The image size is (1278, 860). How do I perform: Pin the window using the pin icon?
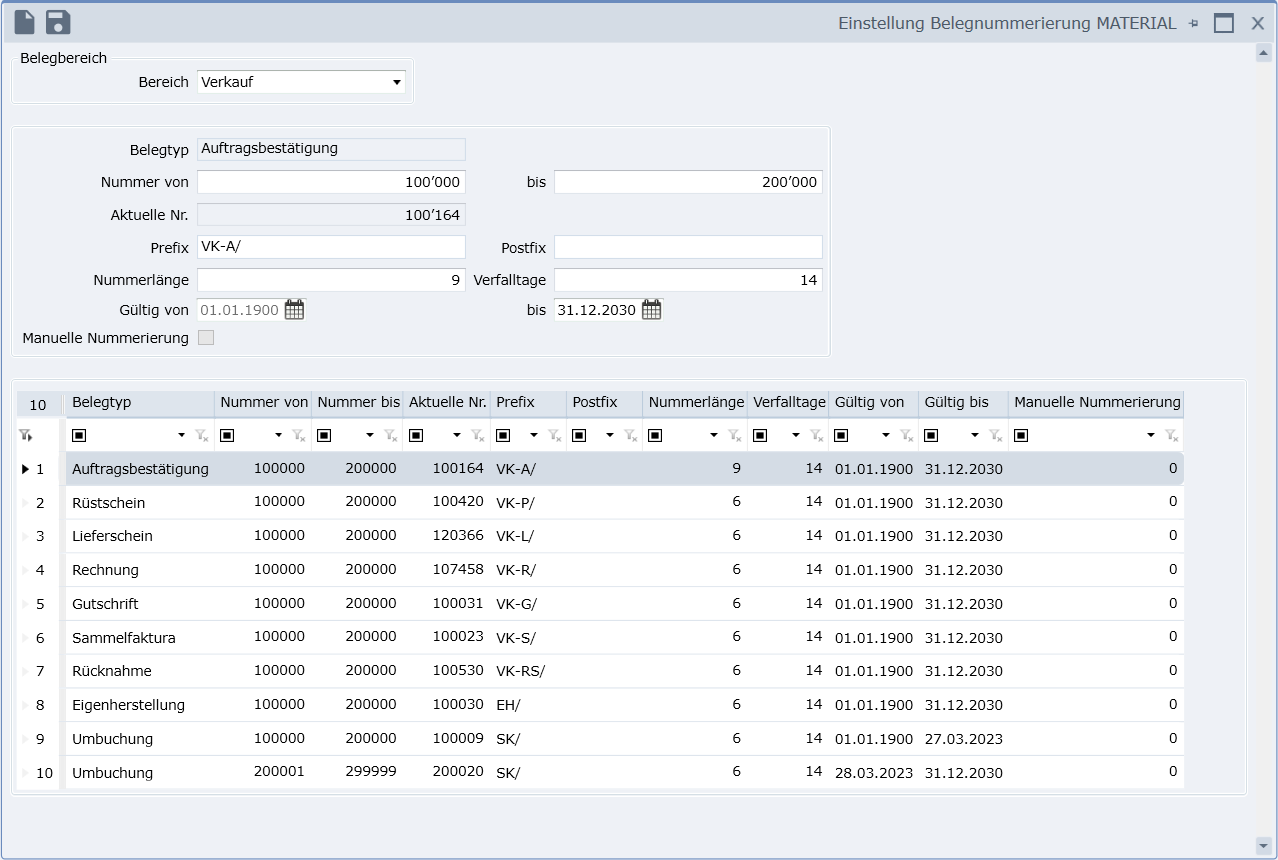pos(1192,23)
